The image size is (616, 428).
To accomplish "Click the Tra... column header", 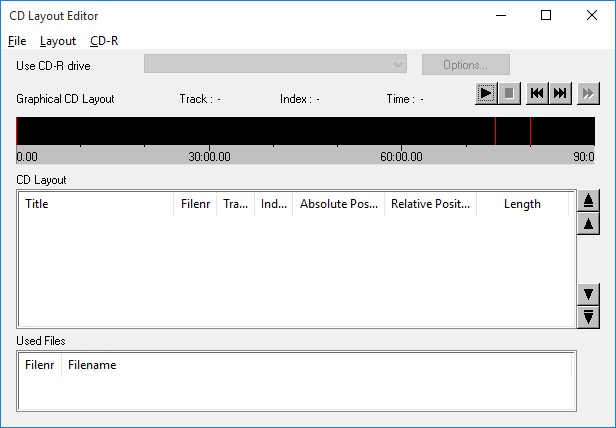I will tap(235, 204).
